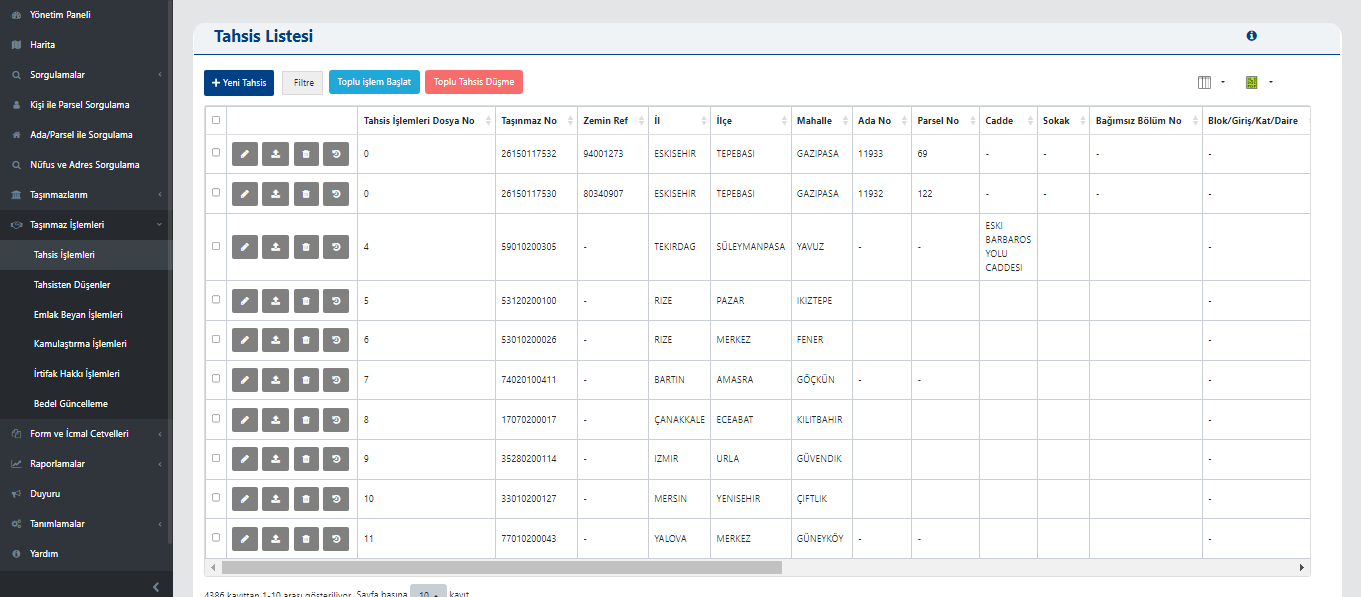Click the upload icon in the SÜLEYMANPASA row
The height and width of the screenshot is (597, 1361).
pos(275,246)
